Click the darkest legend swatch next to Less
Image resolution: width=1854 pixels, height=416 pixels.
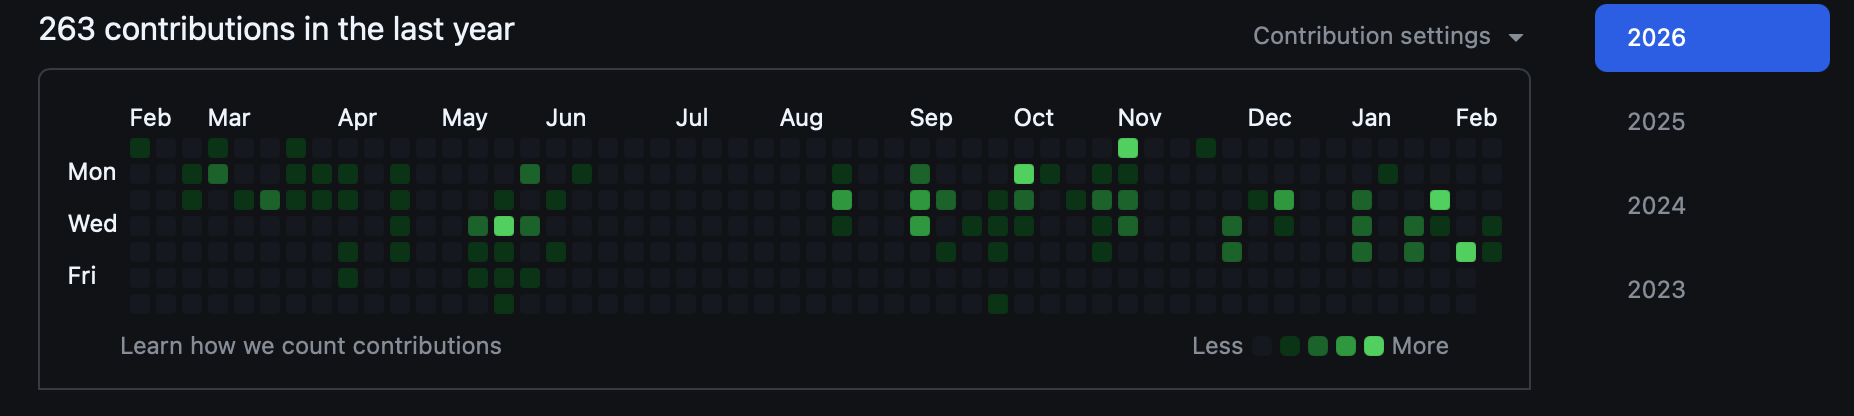coord(1262,346)
